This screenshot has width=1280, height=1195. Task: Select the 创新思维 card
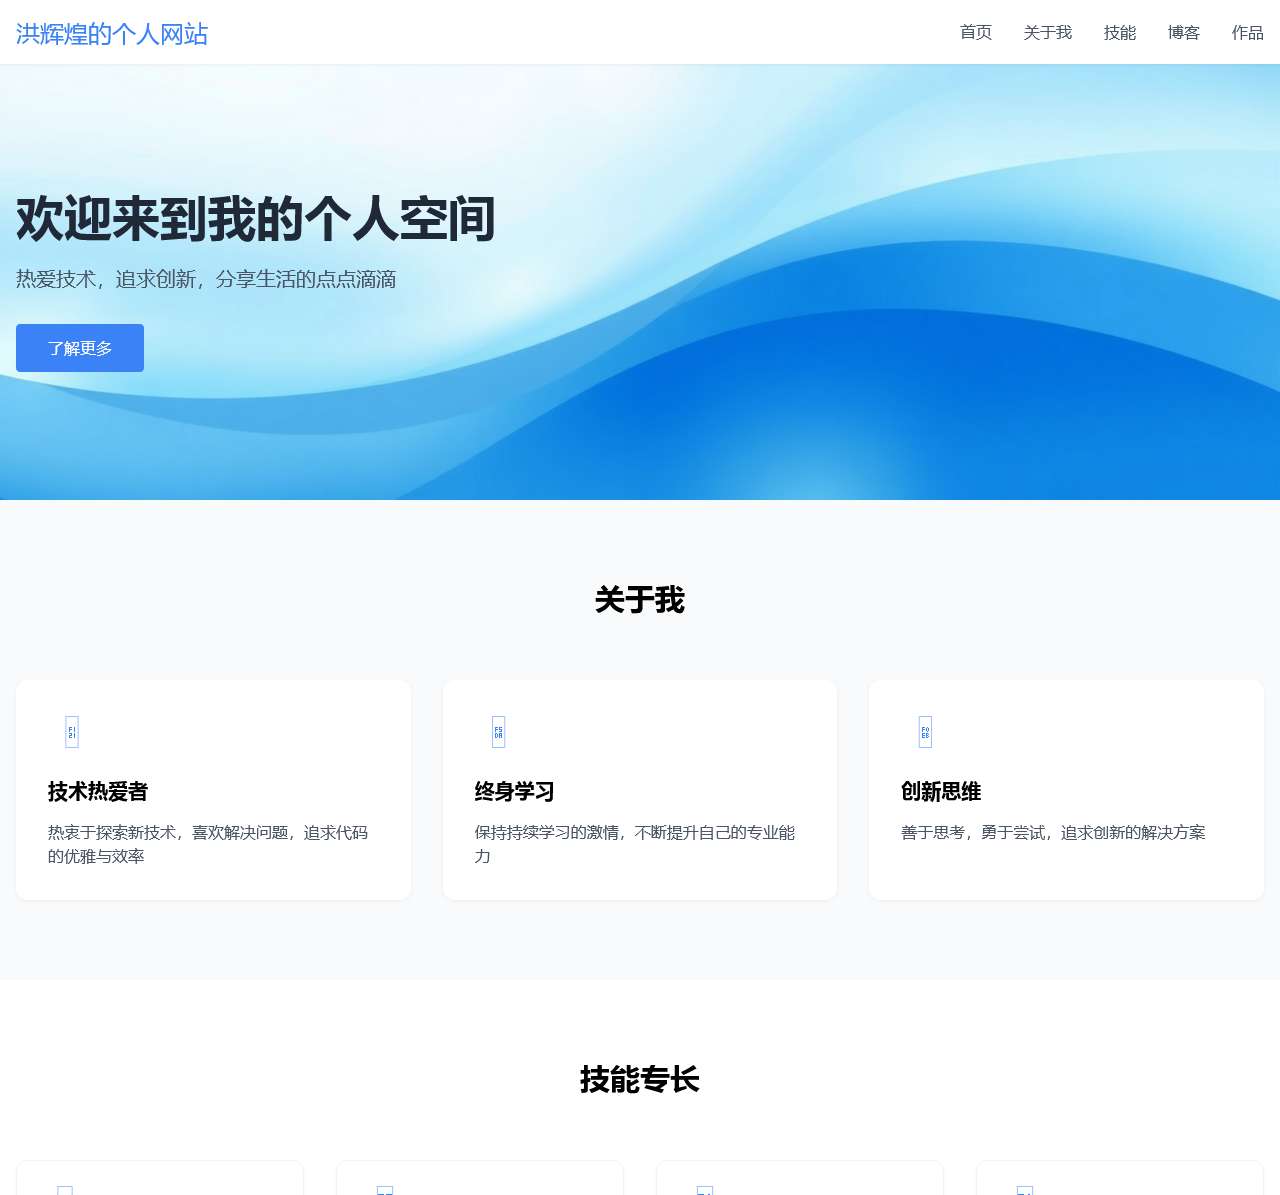point(1066,789)
